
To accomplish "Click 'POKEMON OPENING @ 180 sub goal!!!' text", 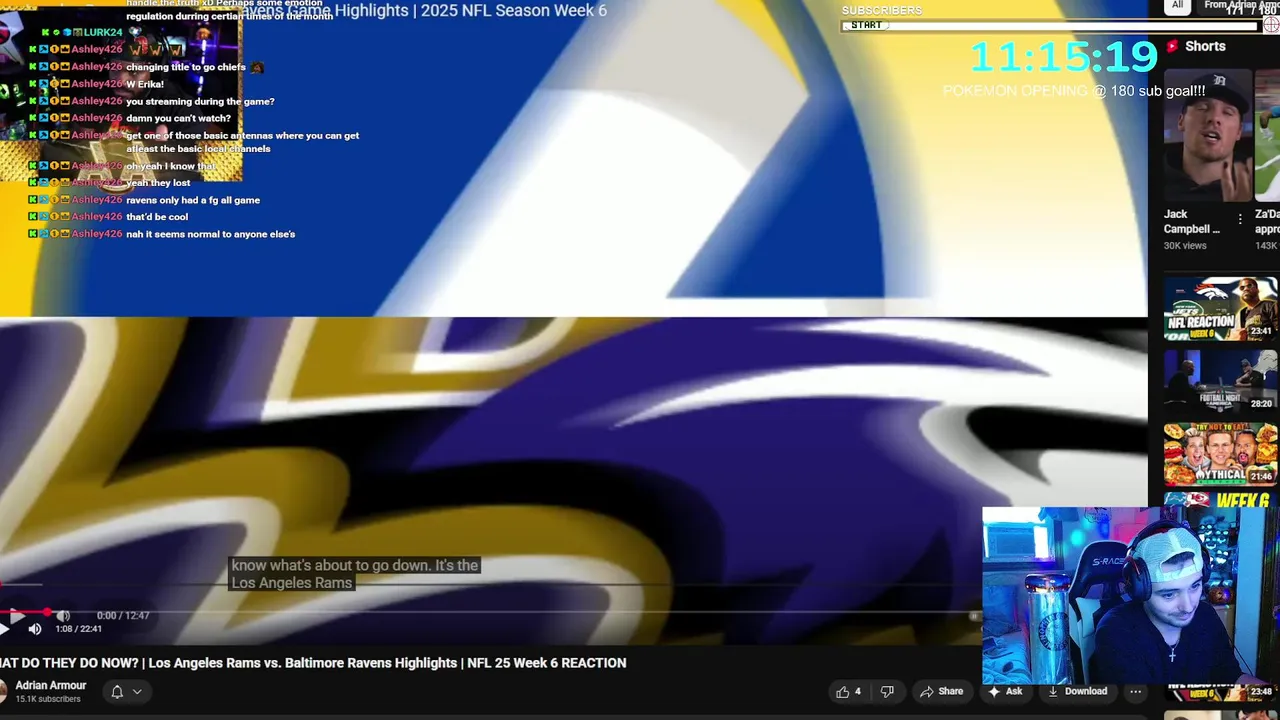I will (1074, 91).
